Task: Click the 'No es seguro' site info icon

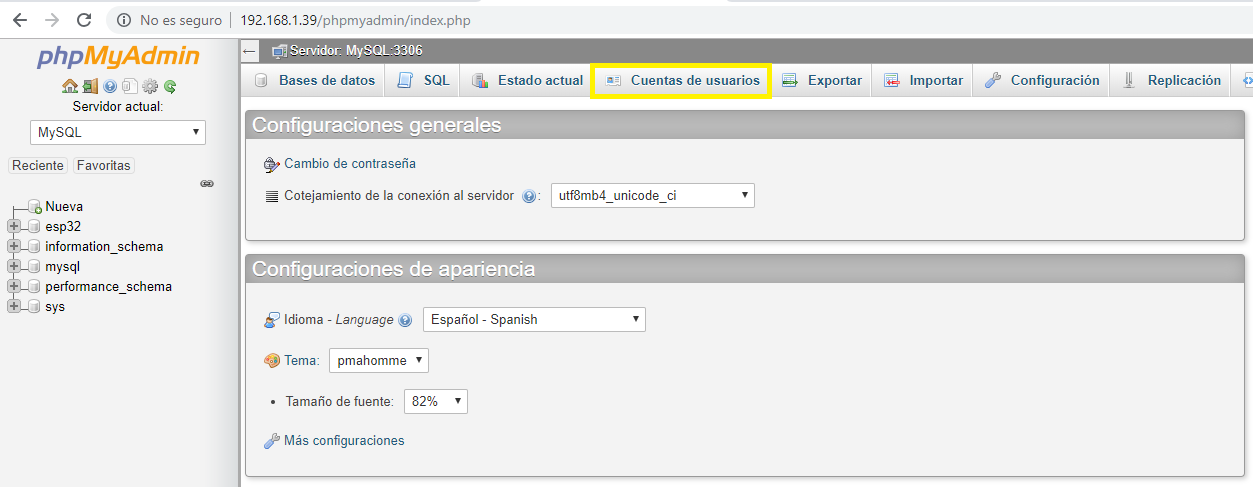Action: (x=124, y=20)
